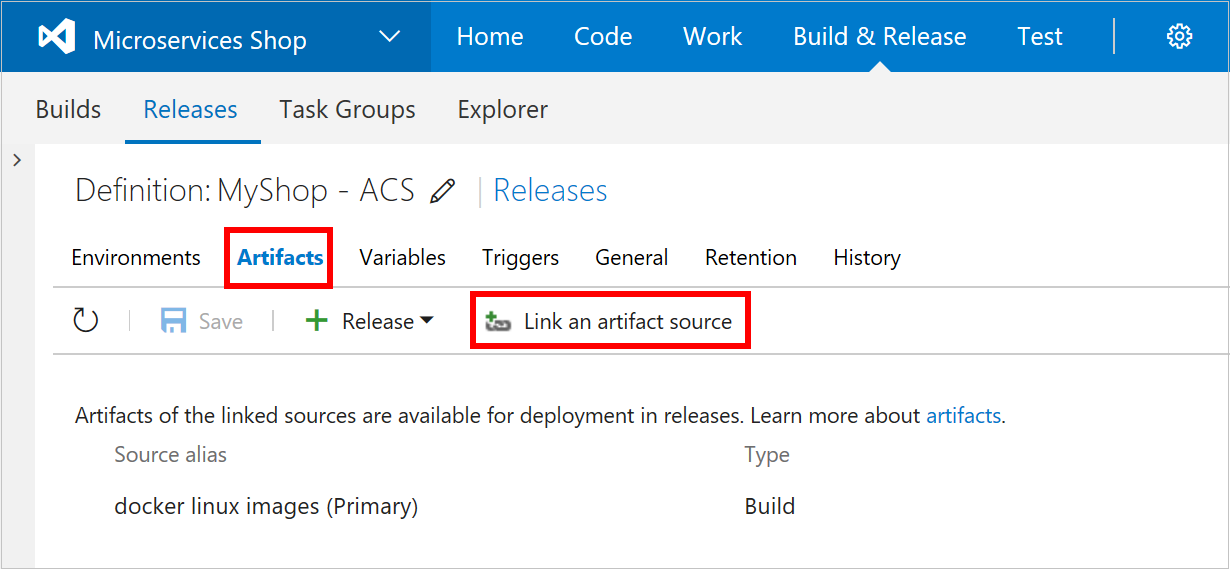Viewport: 1230px width, 569px height.
Task: Open the Explorer tab
Action: pyautogui.click(x=503, y=109)
